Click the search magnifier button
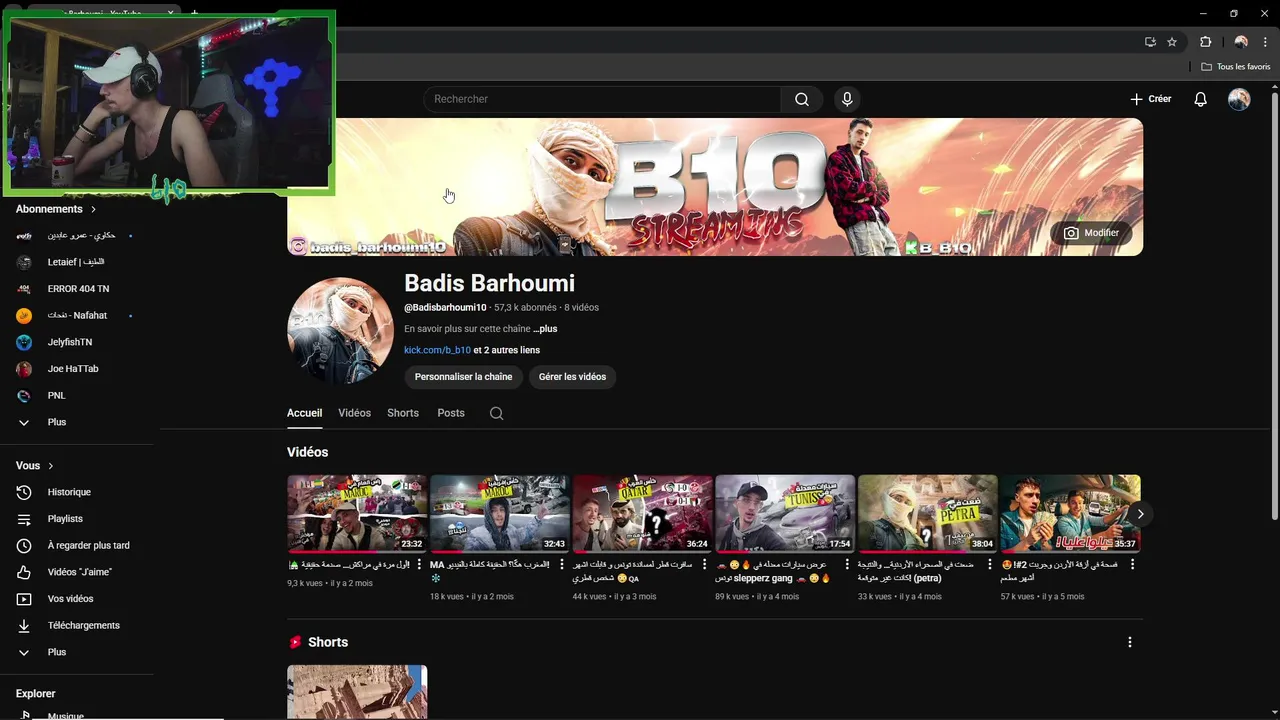The height and width of the screenshot is (720, 1280). point(802,99)
